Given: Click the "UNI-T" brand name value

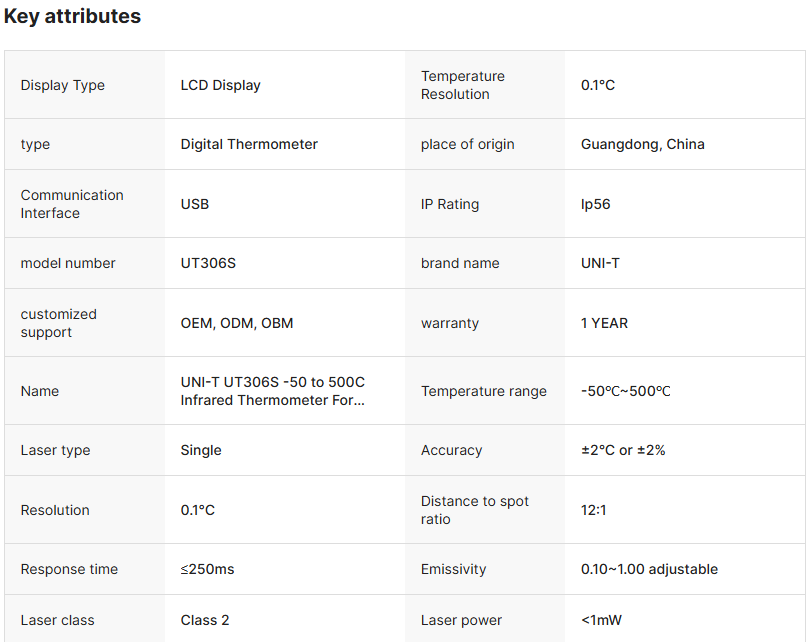Looking at the screenshot, I should click(602, 263).
